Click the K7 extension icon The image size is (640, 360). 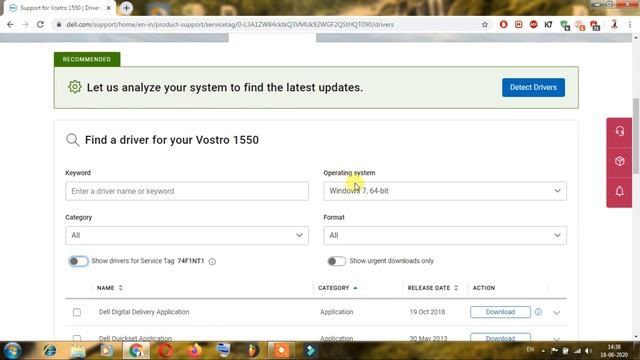pos(548,24)
